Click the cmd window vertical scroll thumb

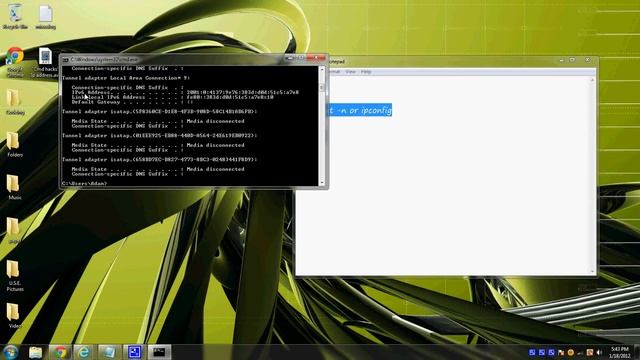coord(322,87)
